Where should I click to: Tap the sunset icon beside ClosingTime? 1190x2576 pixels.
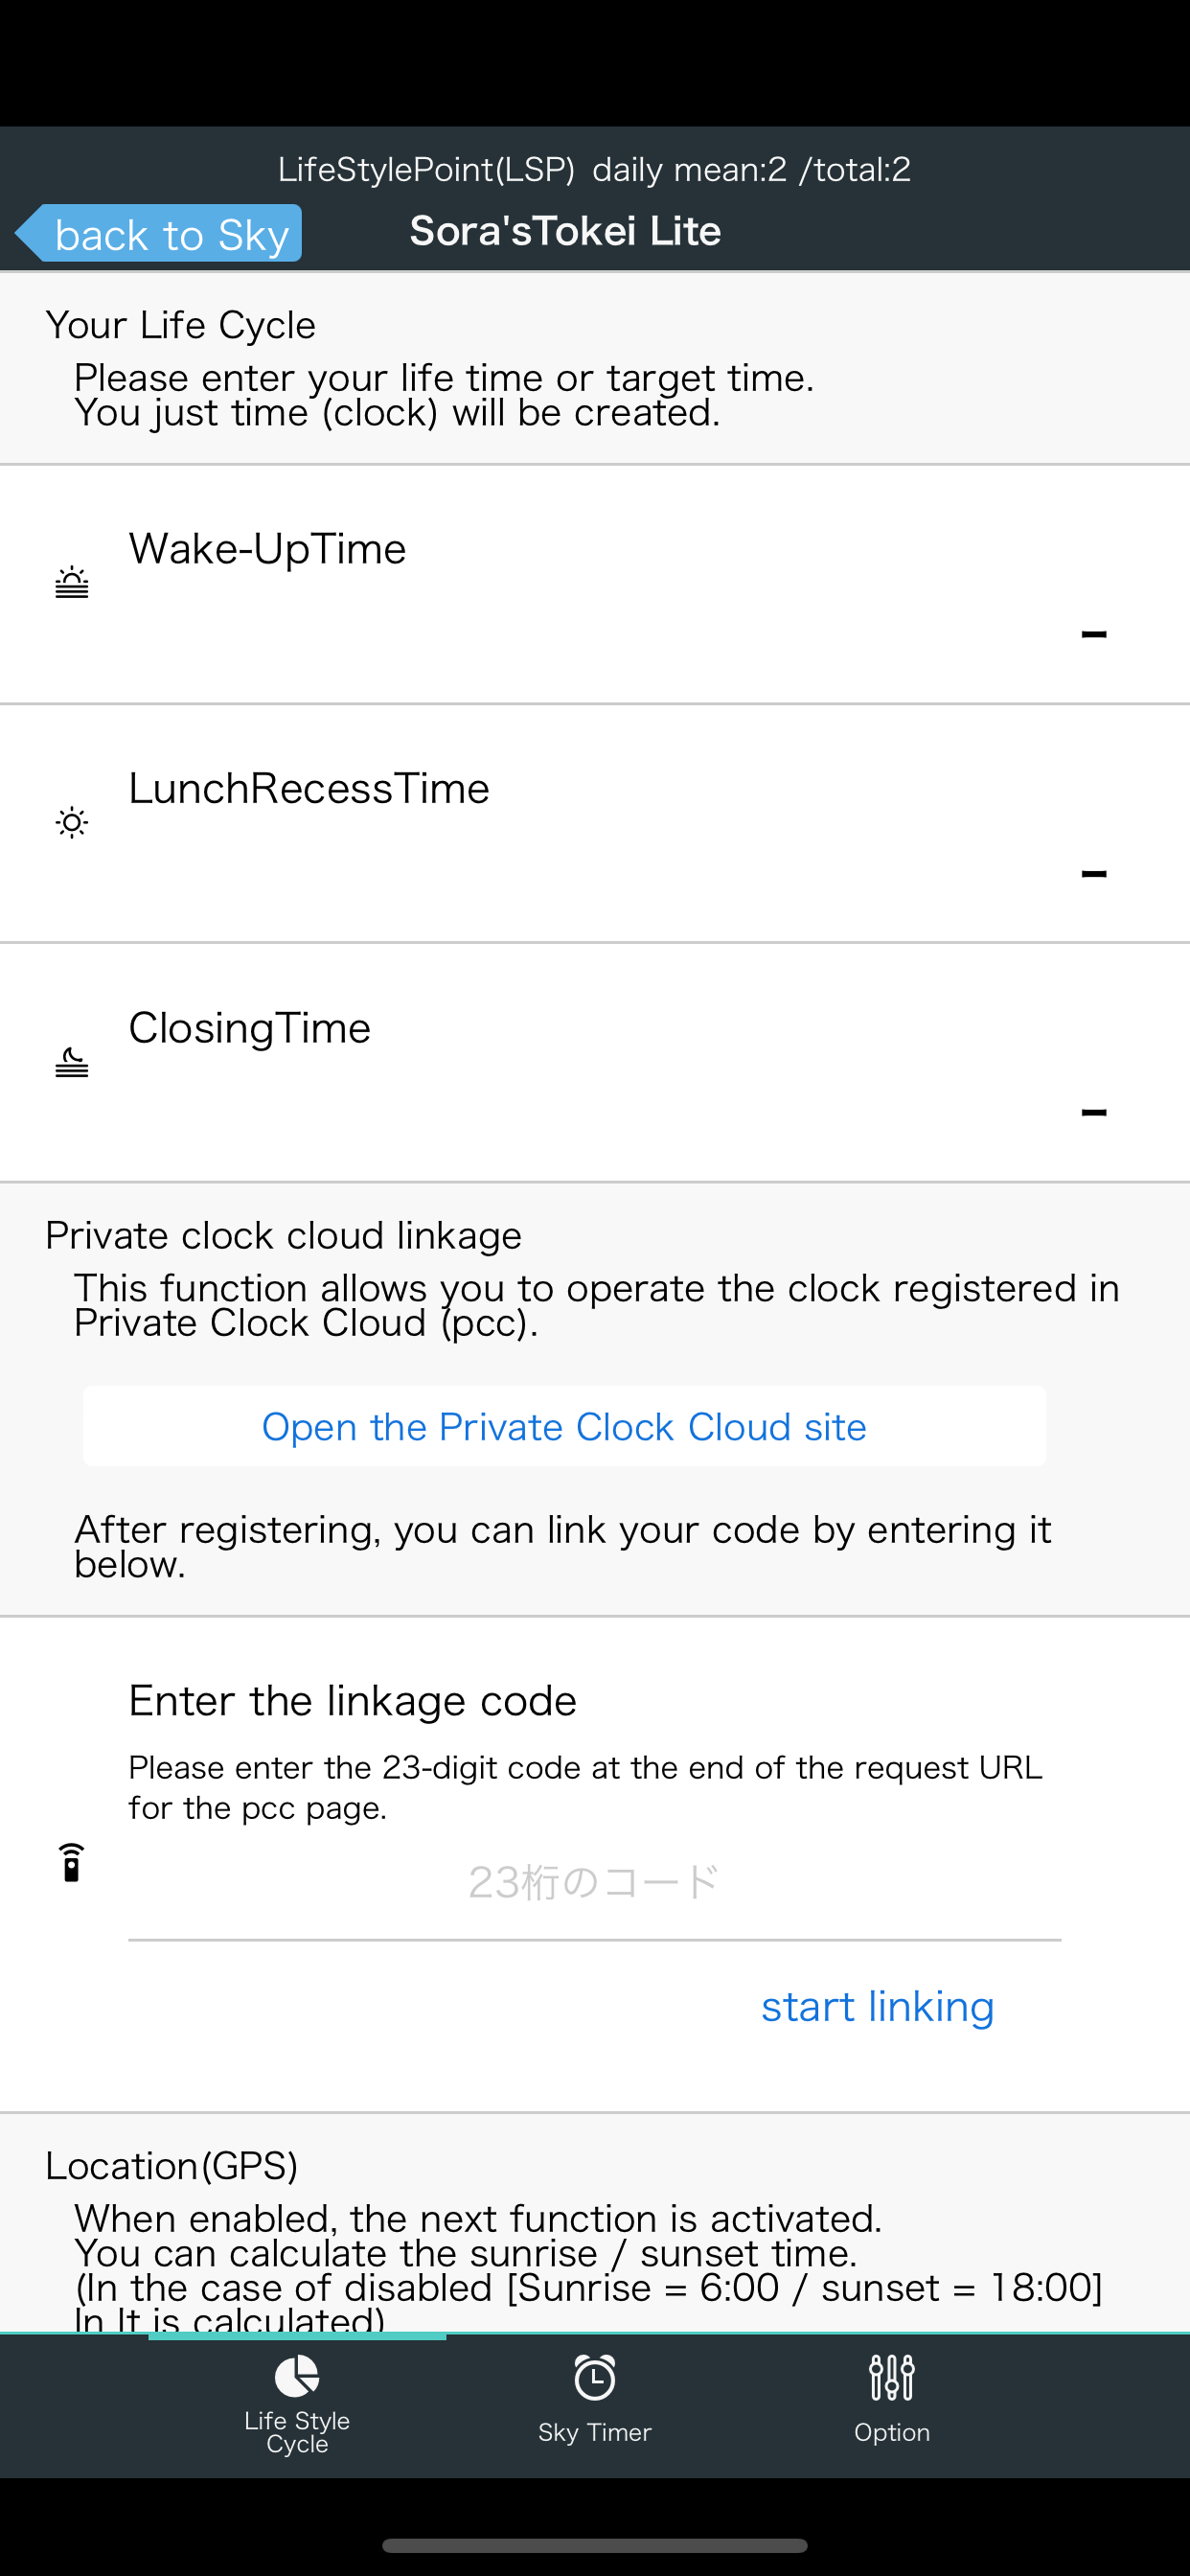click(72, 1062)
